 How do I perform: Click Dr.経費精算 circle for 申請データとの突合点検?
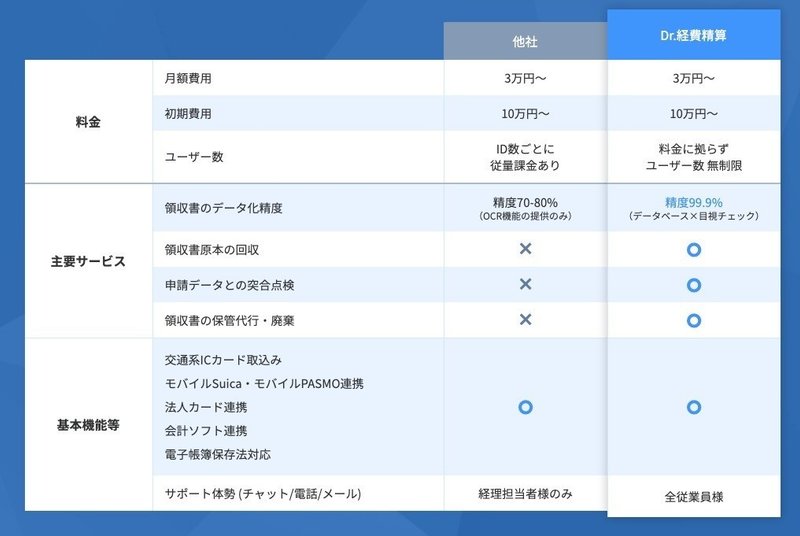click(693, 285)
